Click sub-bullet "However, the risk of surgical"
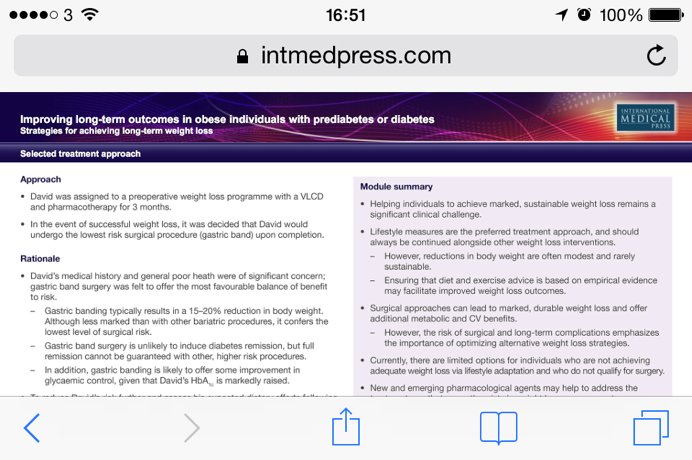The image size is (692, 460). click(522, 338)
